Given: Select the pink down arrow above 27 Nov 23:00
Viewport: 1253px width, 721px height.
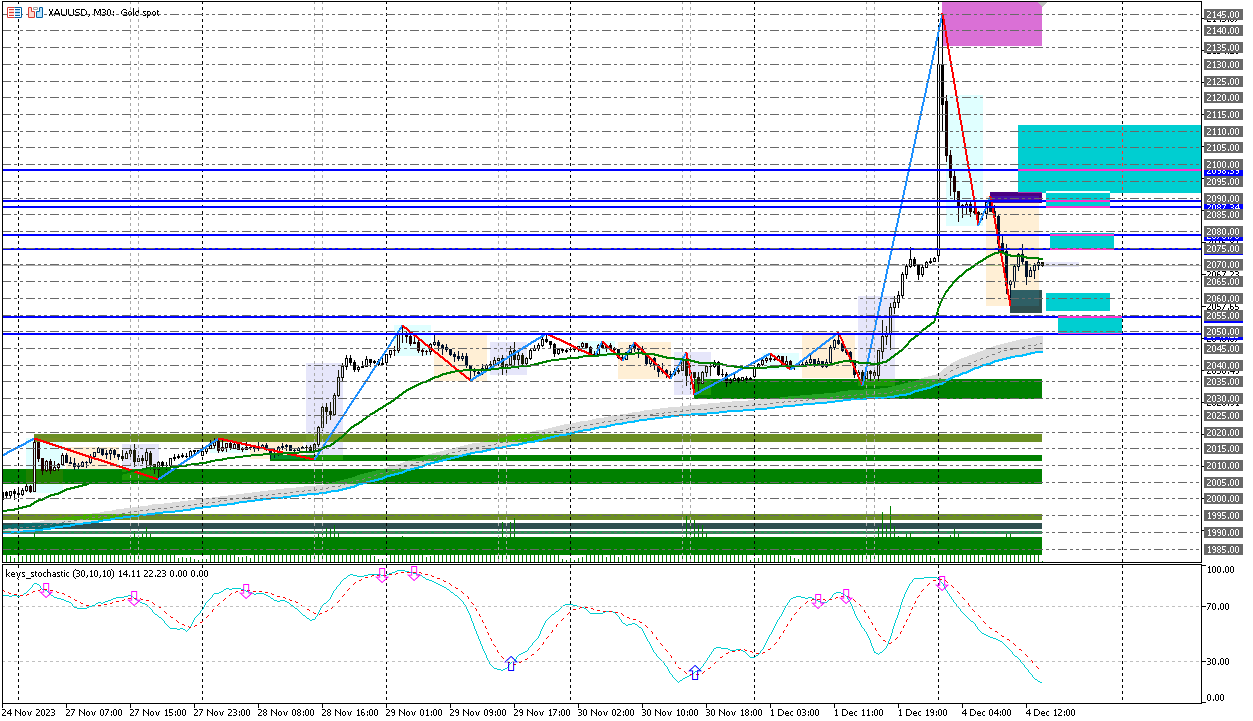Looking at the screenshot, I should pyautogui.click(x=246, y=591).
